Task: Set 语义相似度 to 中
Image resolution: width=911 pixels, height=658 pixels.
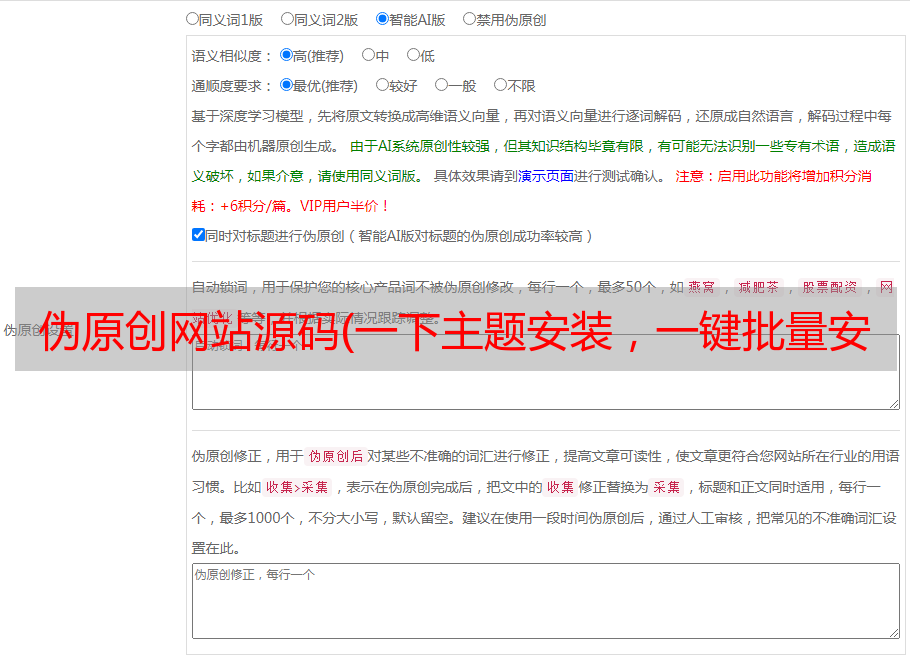Action: [368, 55]
